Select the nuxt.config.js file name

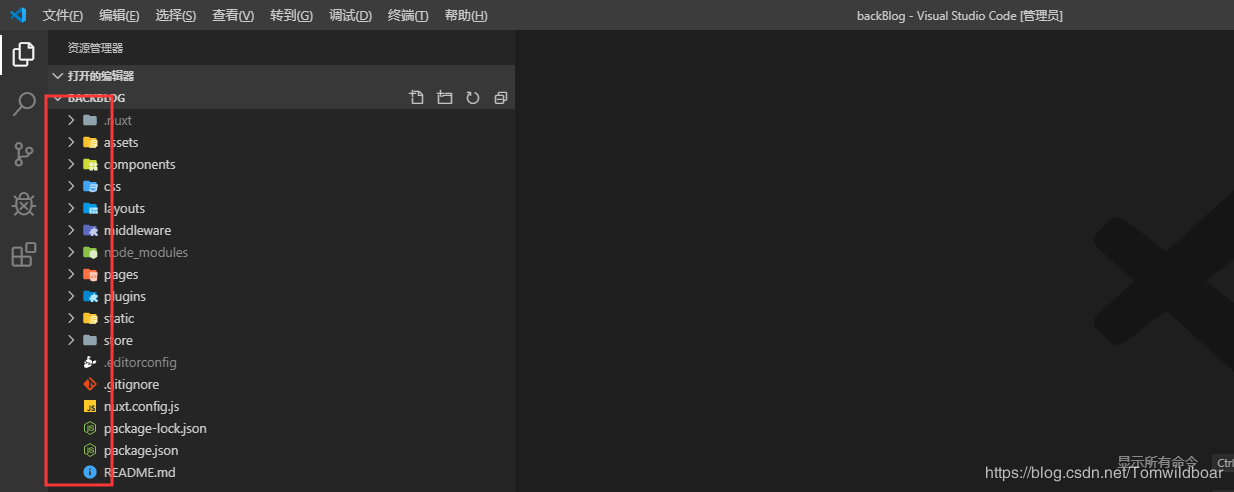[x=141, y=406]
